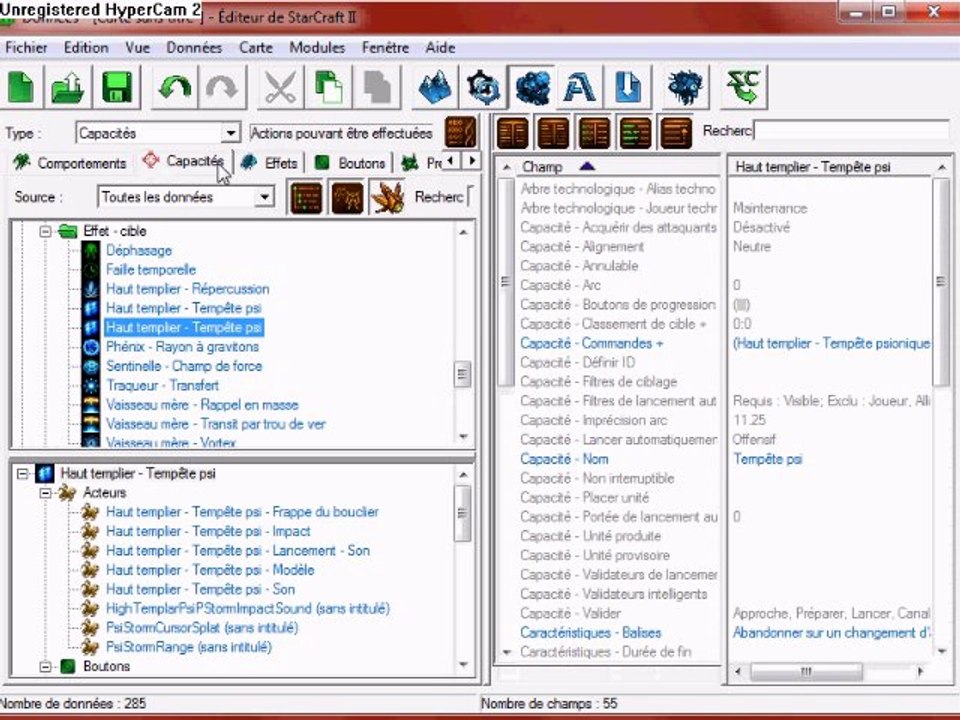The width and height of the screenshot is (960, 720).
Task: Select the Capacités tab
Action: pos(184,161)
